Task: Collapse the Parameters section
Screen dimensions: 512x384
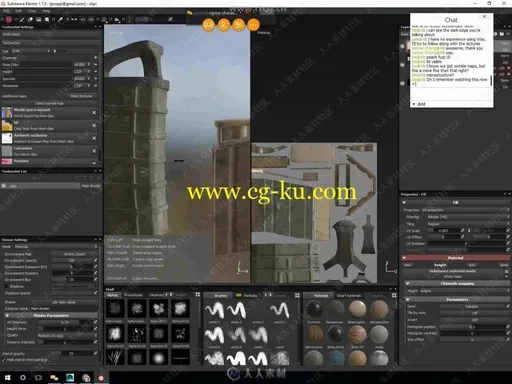Action: pyautogui.click(x=407, y=299)
